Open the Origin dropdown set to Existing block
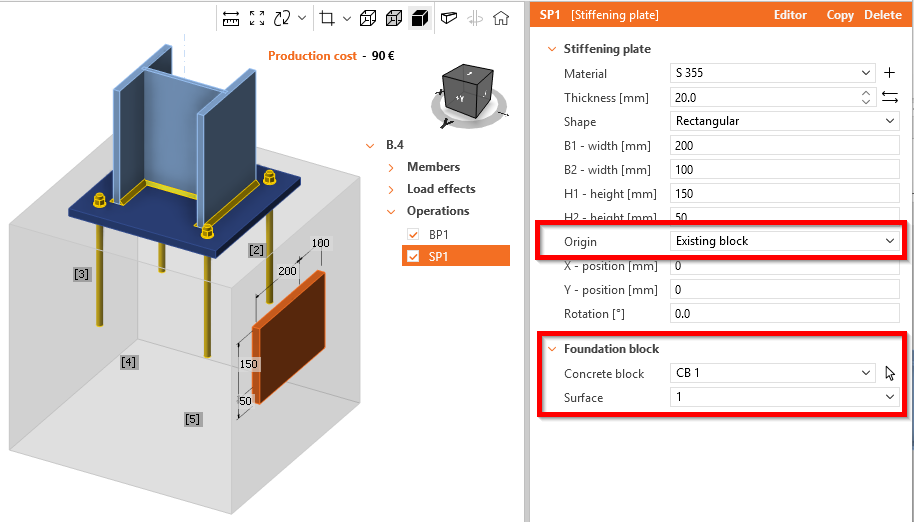 tap(889, 241)
